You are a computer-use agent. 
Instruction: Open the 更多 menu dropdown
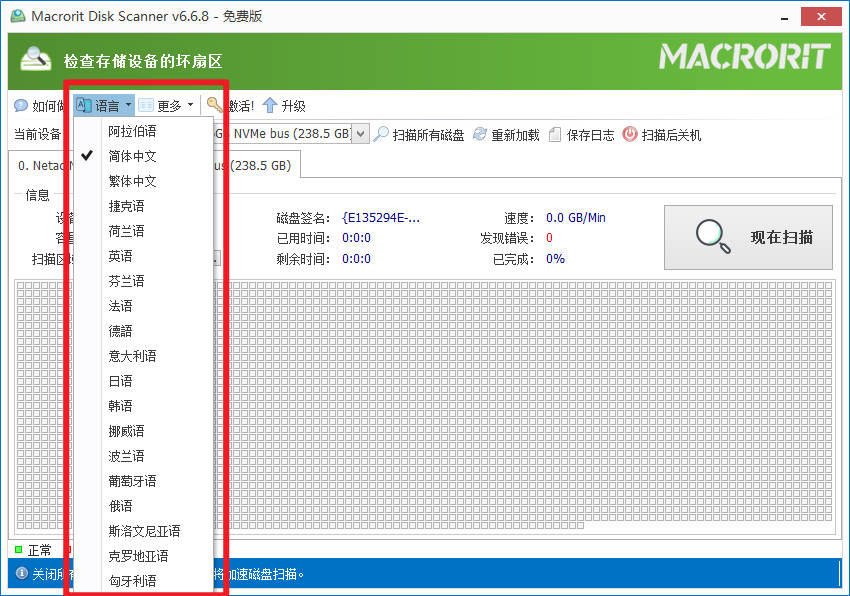click(x=166, y=106)
